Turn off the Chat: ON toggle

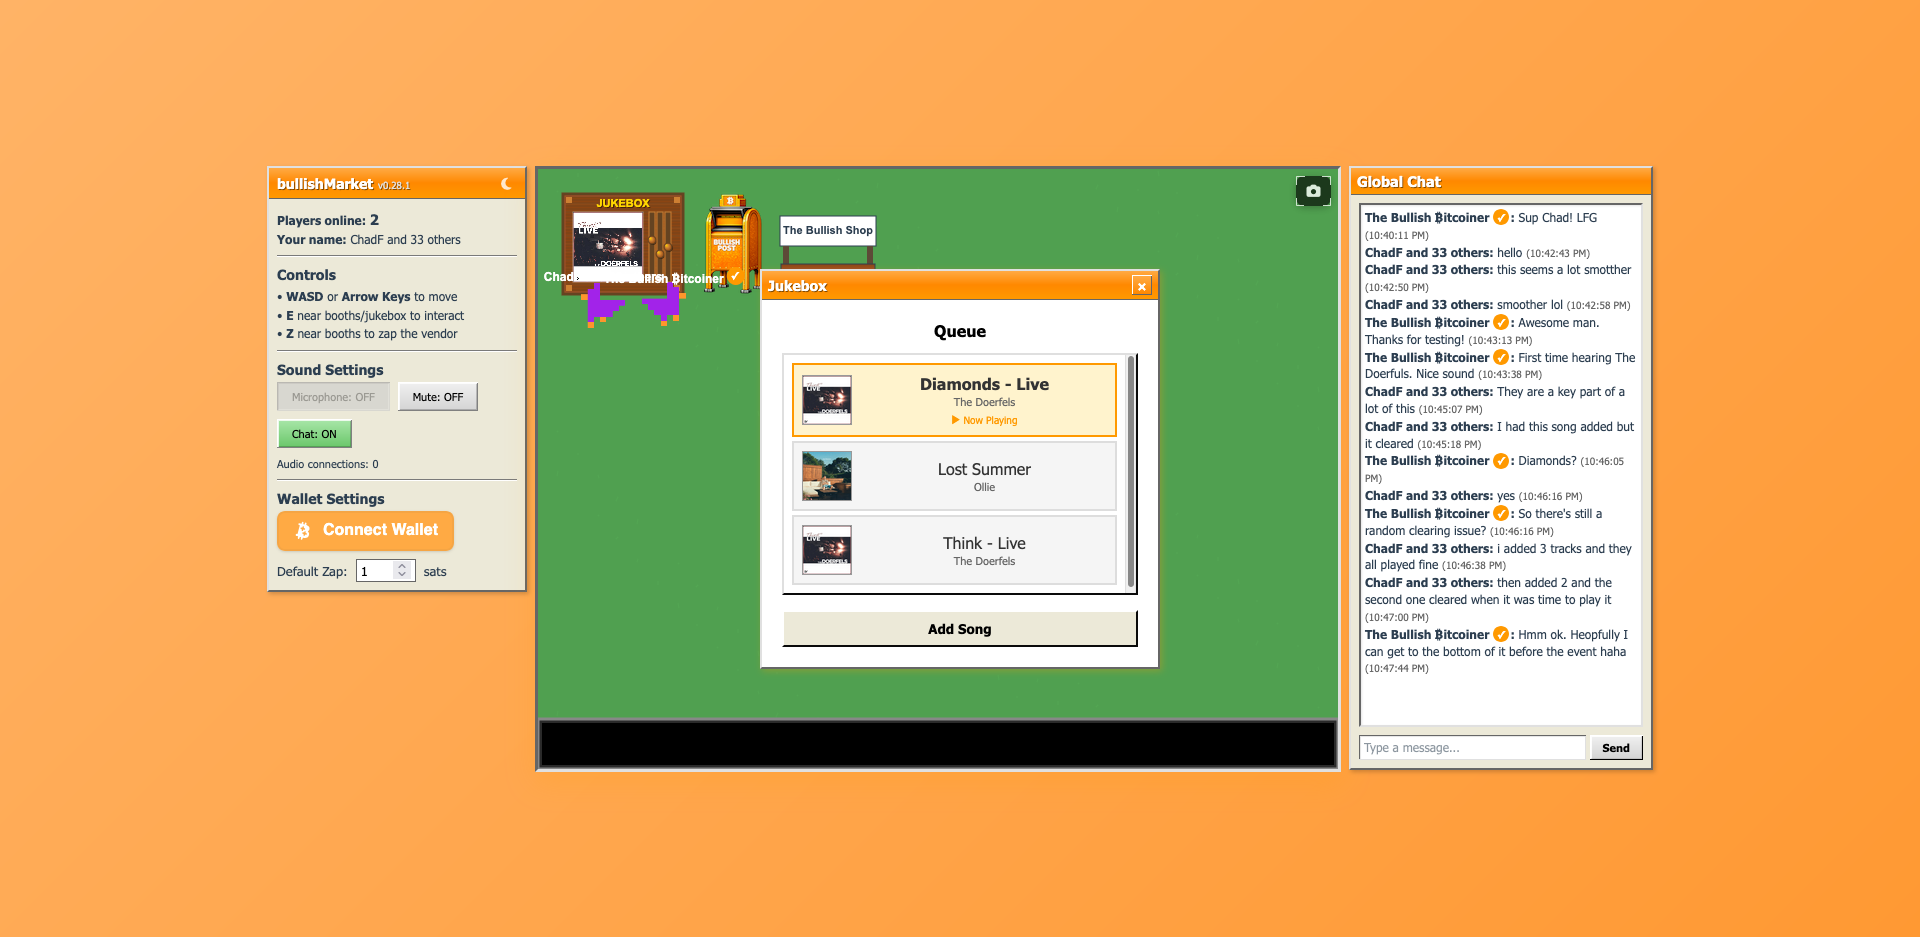314,434
